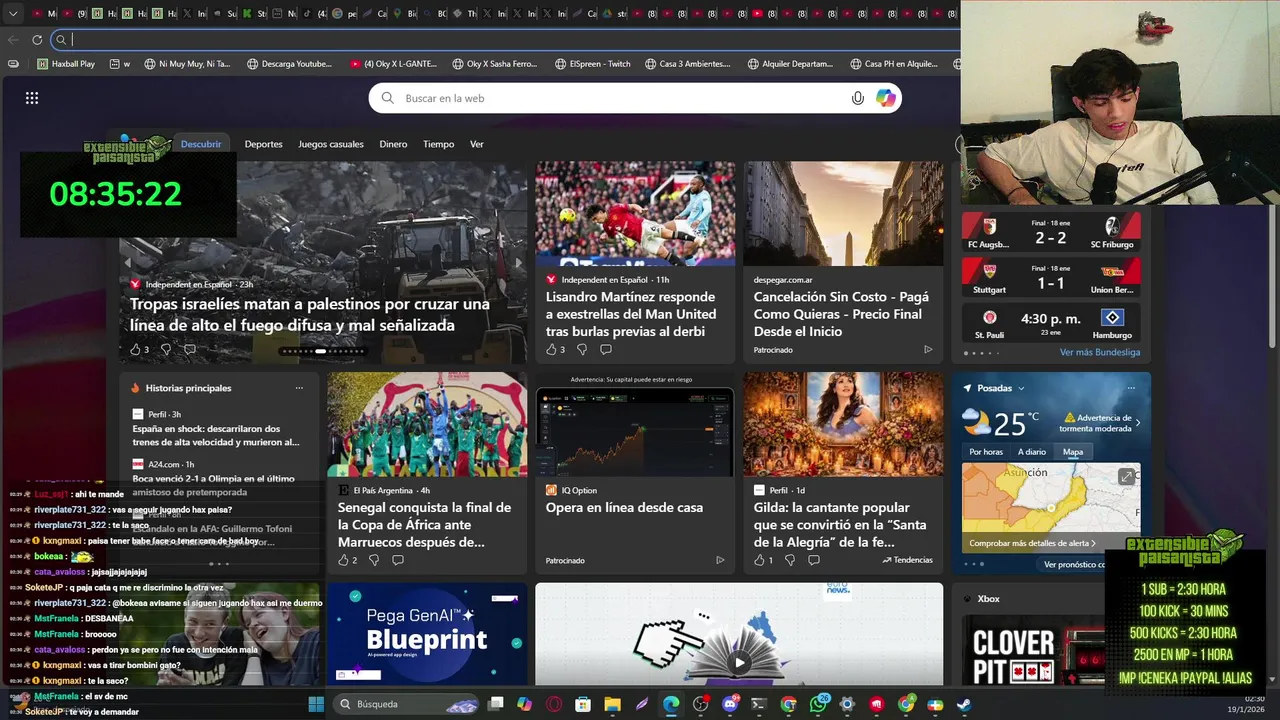Screen dimensions: 1280x720
Task: Open Cancelación Sin Costo despegar ad
Action: tap(841, 314)
